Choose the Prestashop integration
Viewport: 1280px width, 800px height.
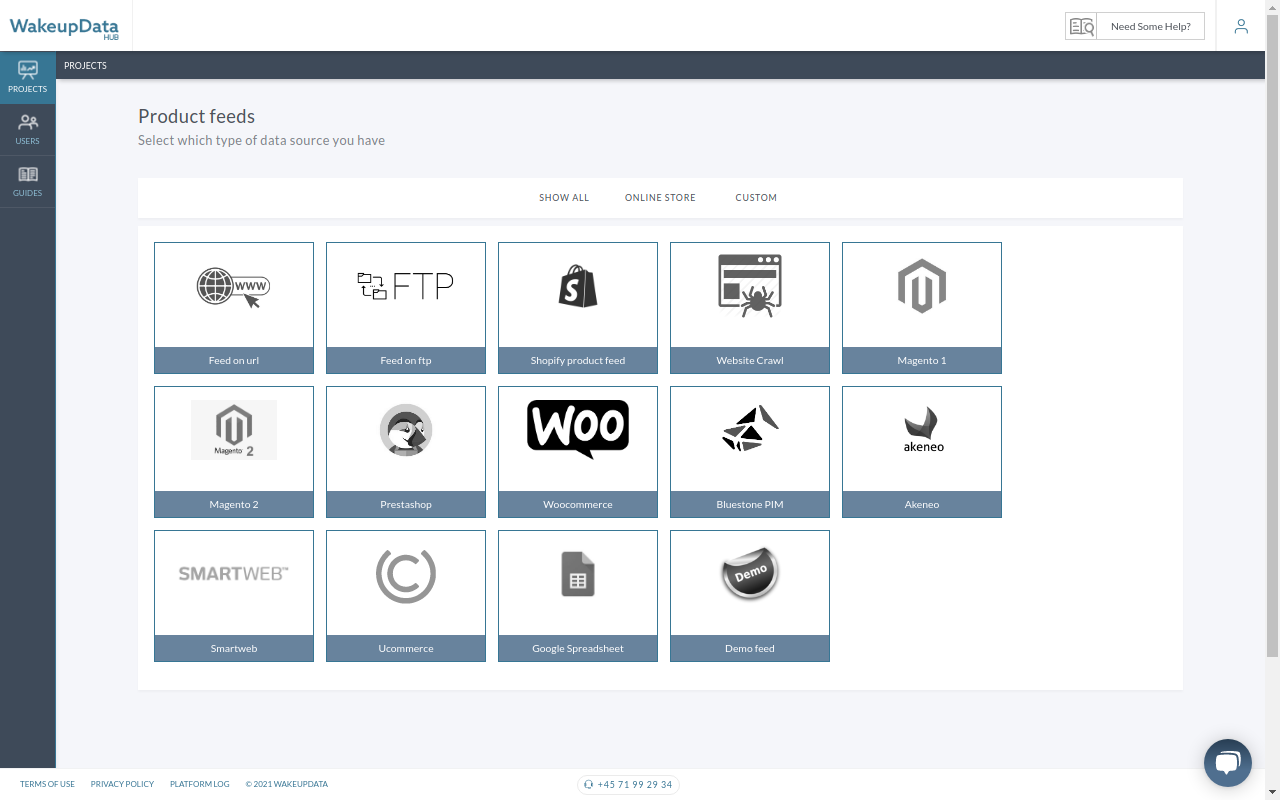(405, 451)
